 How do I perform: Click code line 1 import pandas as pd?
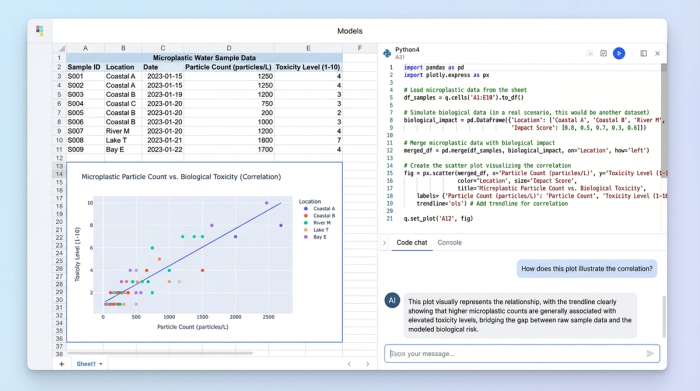(433, 67)
